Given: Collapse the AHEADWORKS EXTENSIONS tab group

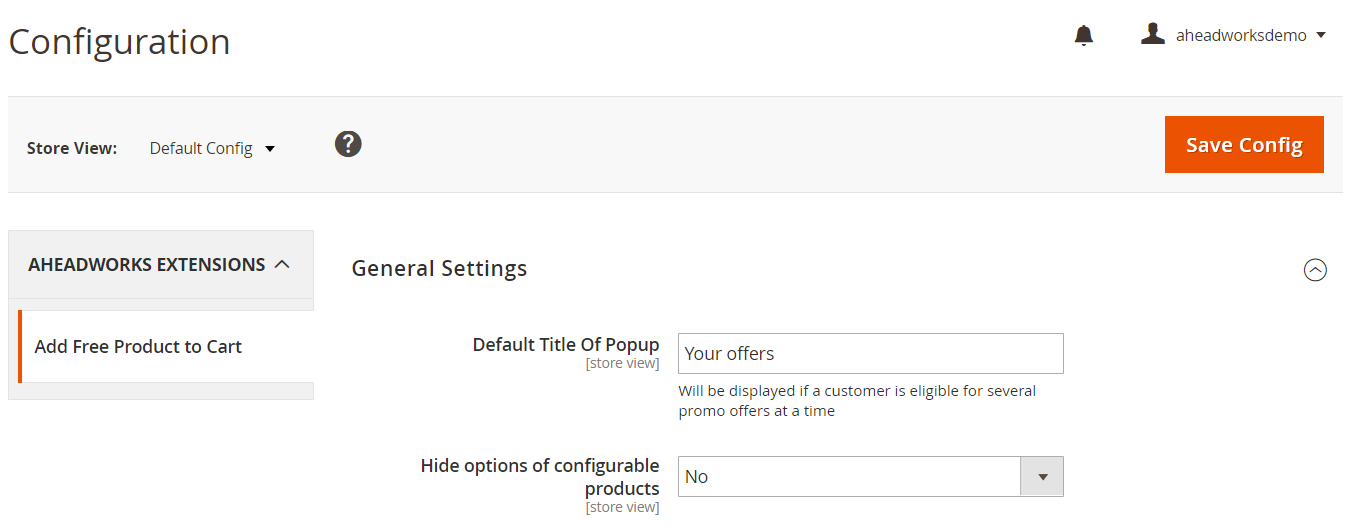Looking at the screenshot, I should click(x=147, y=265).
